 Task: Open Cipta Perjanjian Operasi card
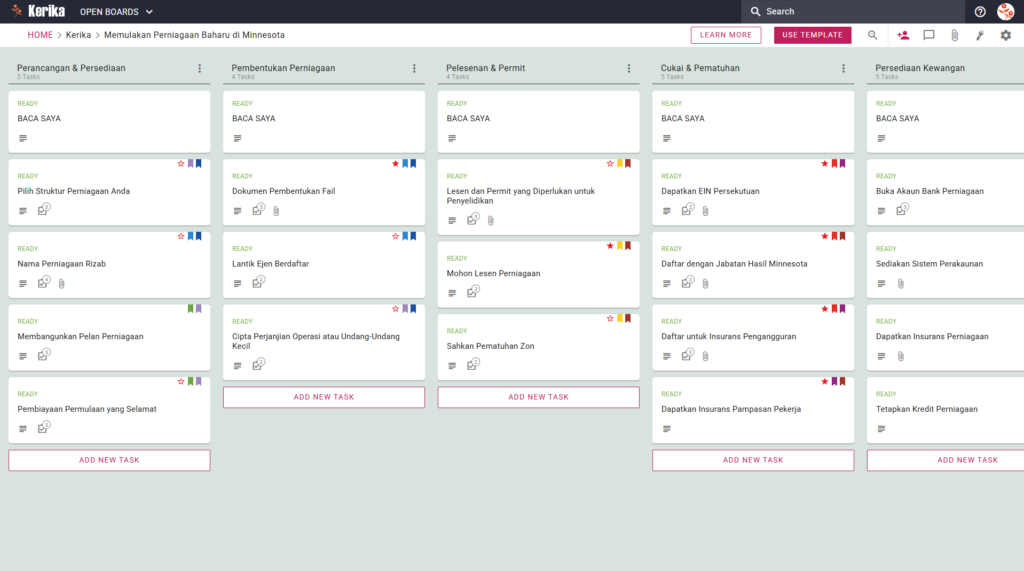324,342
